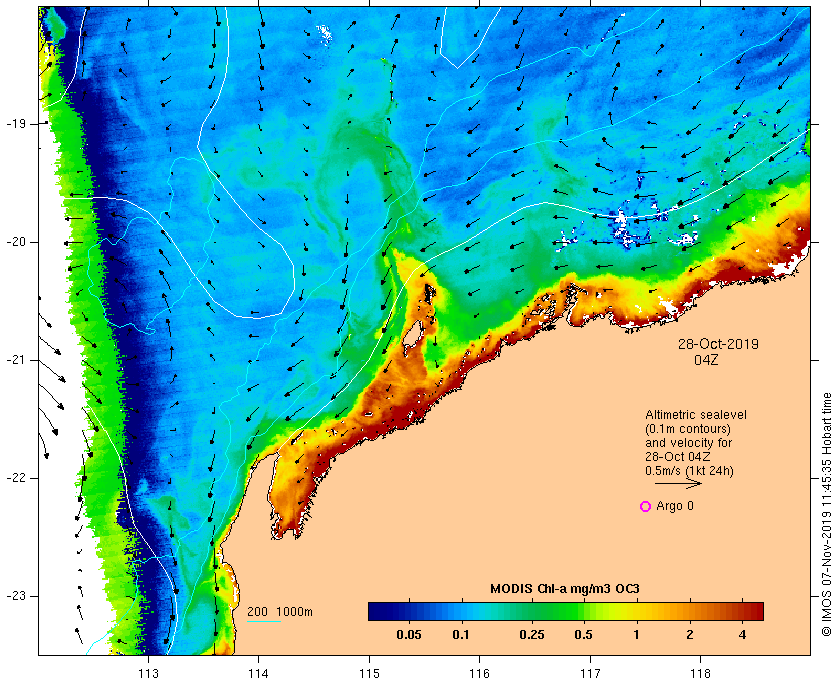The height and width of the screenshot is (680, 840).
Task: Click the green middle of the colorbar
Action: [566, 611]
